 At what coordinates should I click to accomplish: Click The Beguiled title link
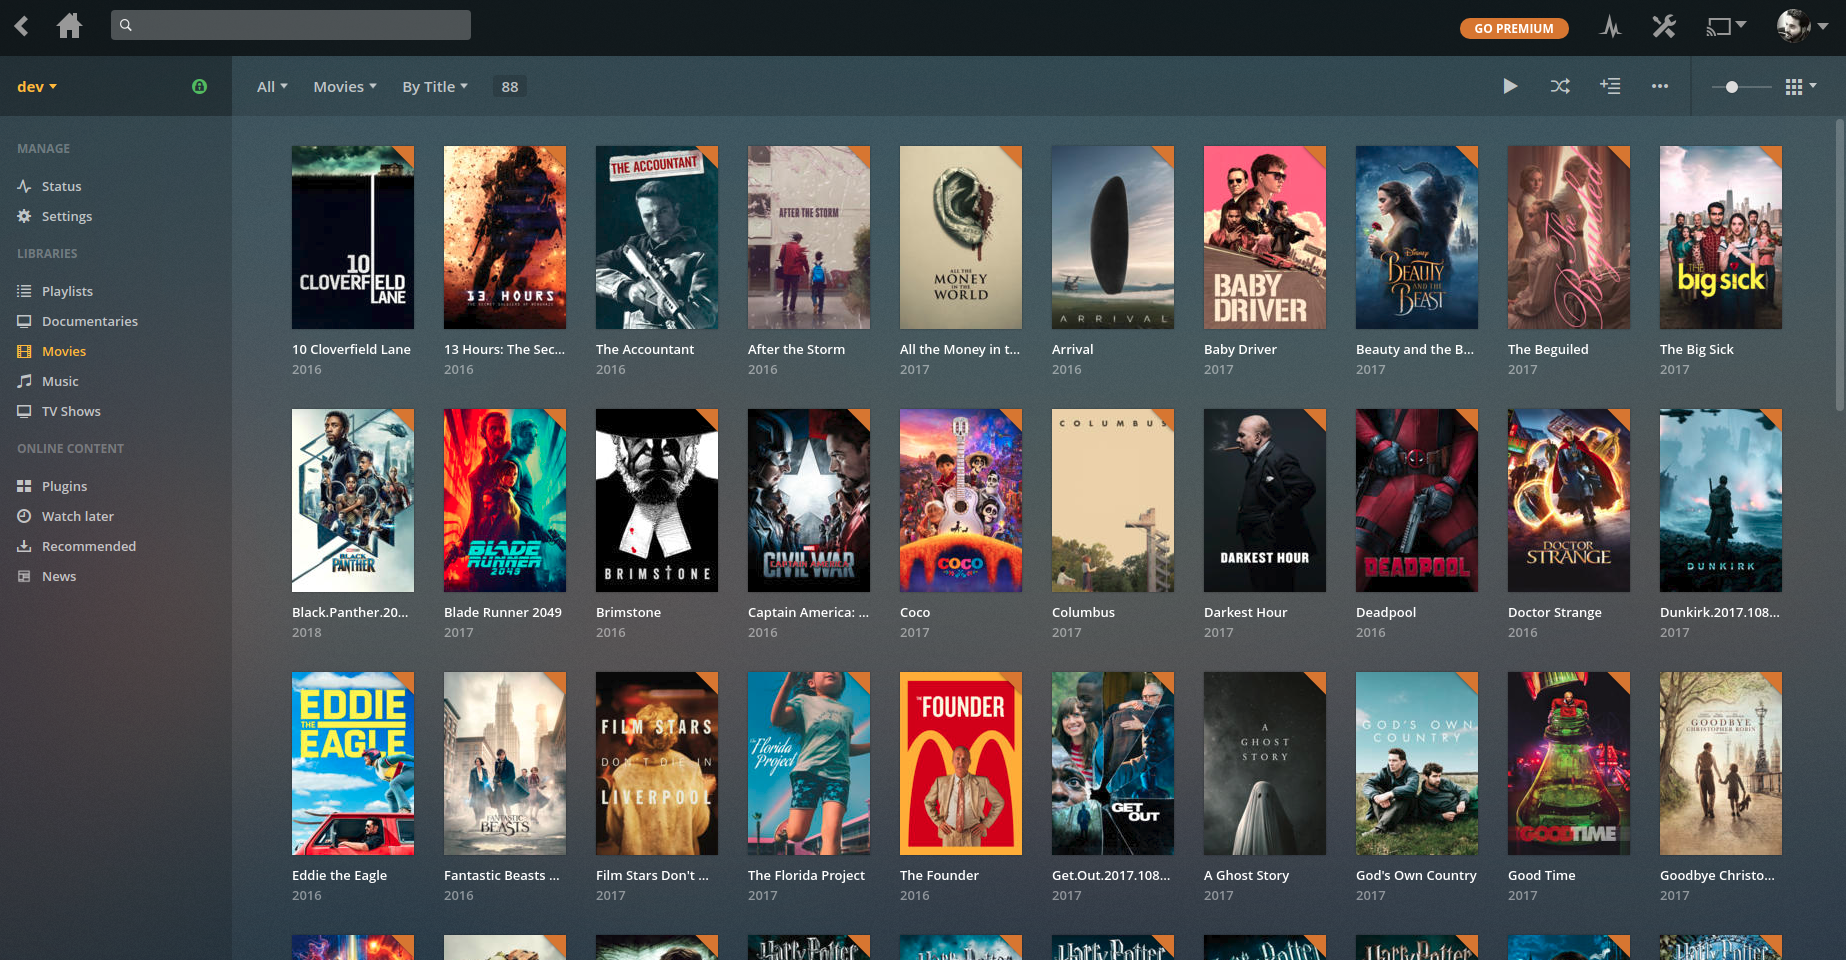[x=1548, y=349]
